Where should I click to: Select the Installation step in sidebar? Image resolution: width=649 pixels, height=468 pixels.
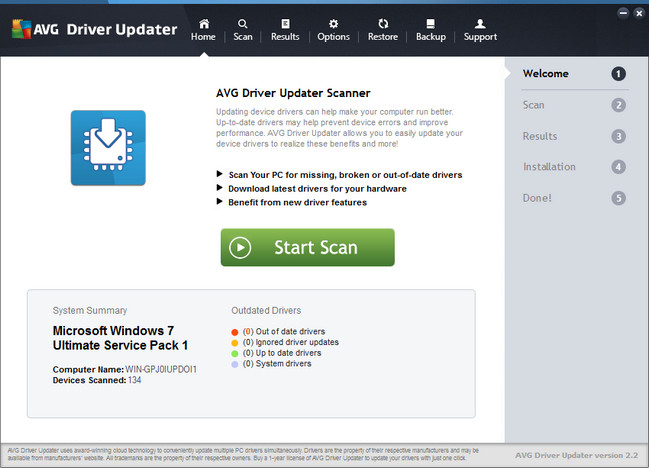(549, 167)
